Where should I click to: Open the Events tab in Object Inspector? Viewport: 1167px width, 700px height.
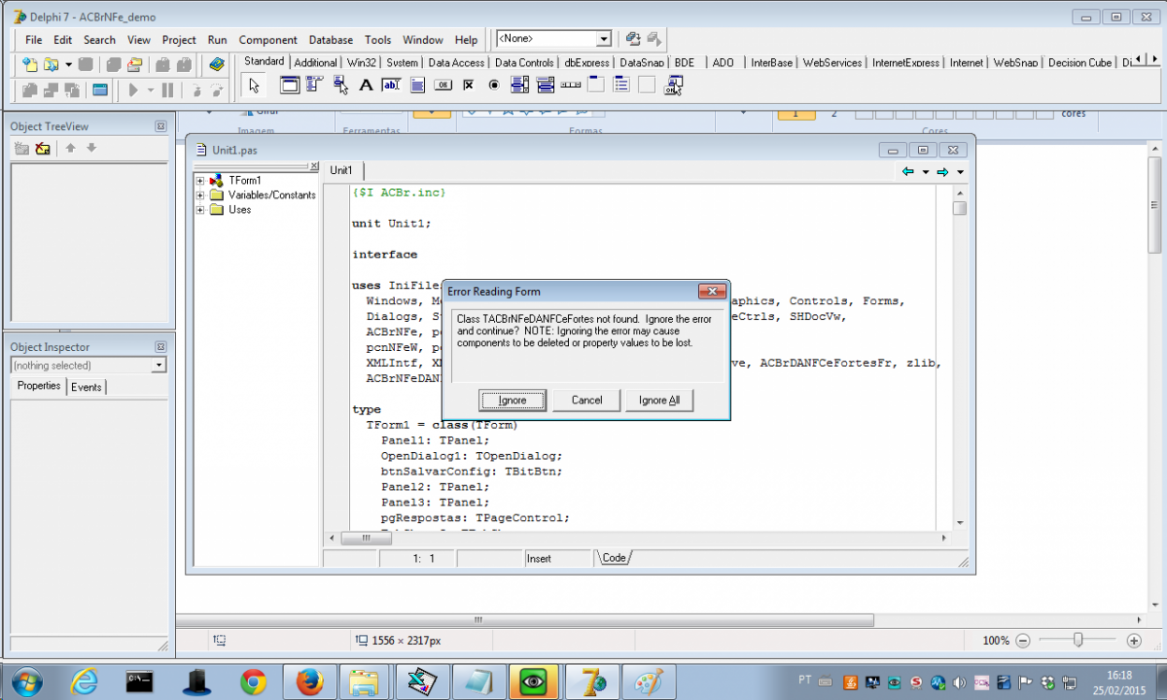click(86, 387)
